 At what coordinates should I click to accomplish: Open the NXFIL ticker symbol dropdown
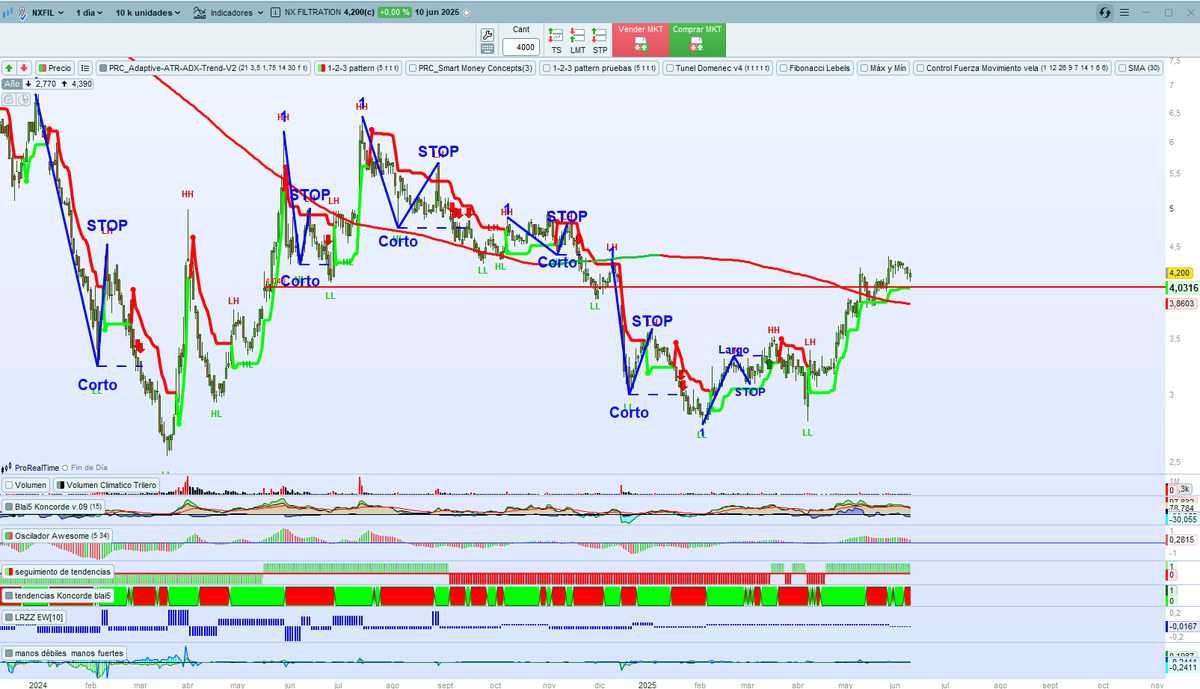click(47, 13)
